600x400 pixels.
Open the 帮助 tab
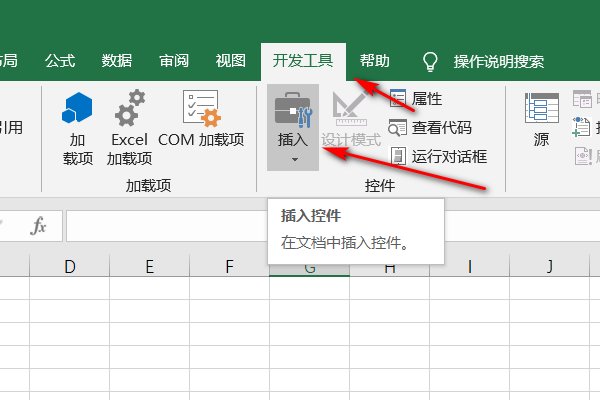click(x=374, y=61)
